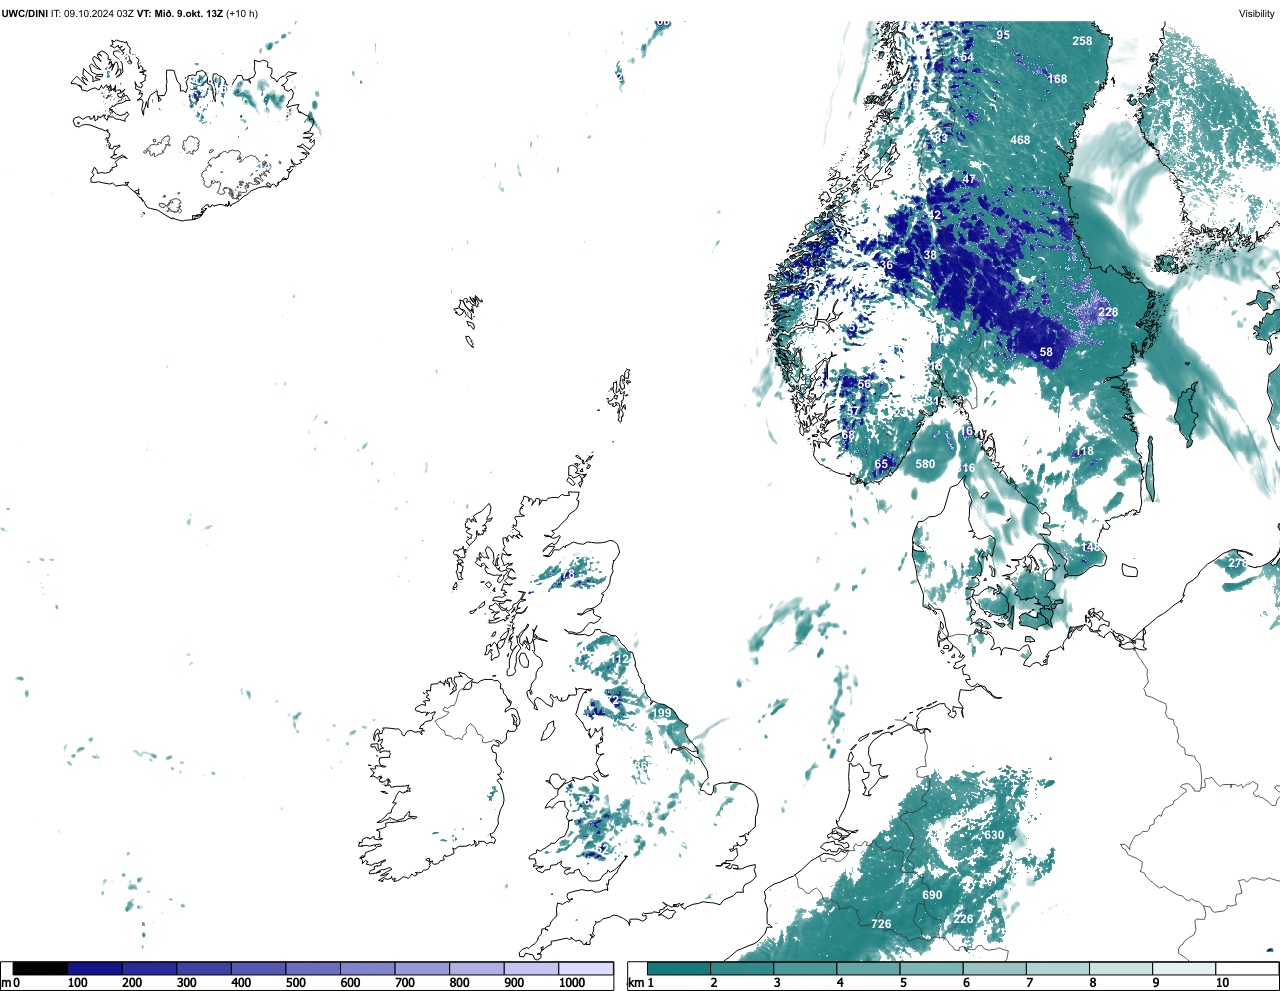The image size is (1280, 991).
Task: Select the 'UWC/DINI' header text
Action: tap(25, 14)
